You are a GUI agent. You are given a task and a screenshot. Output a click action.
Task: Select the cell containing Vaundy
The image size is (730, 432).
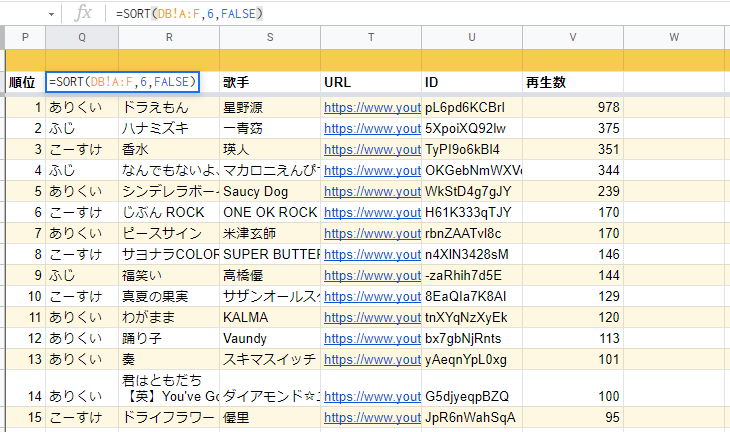tap(270, 338)
